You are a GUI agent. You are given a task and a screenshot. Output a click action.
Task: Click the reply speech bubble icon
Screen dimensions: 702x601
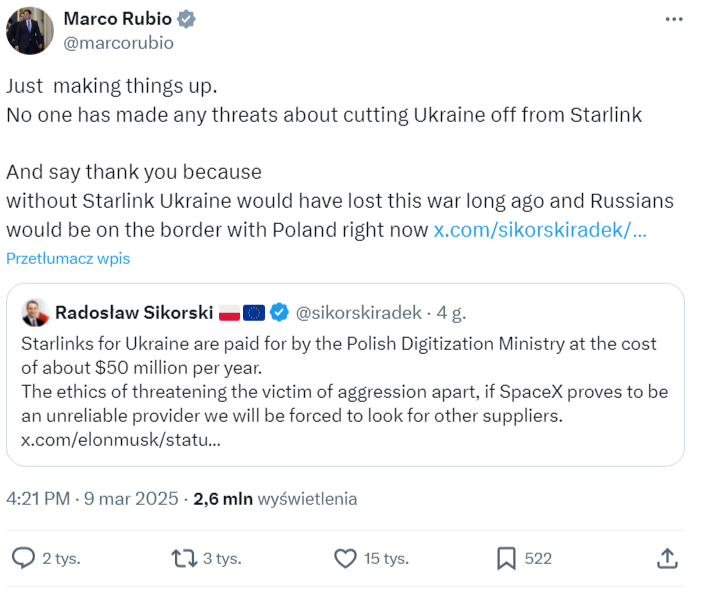tap(22, 558)
